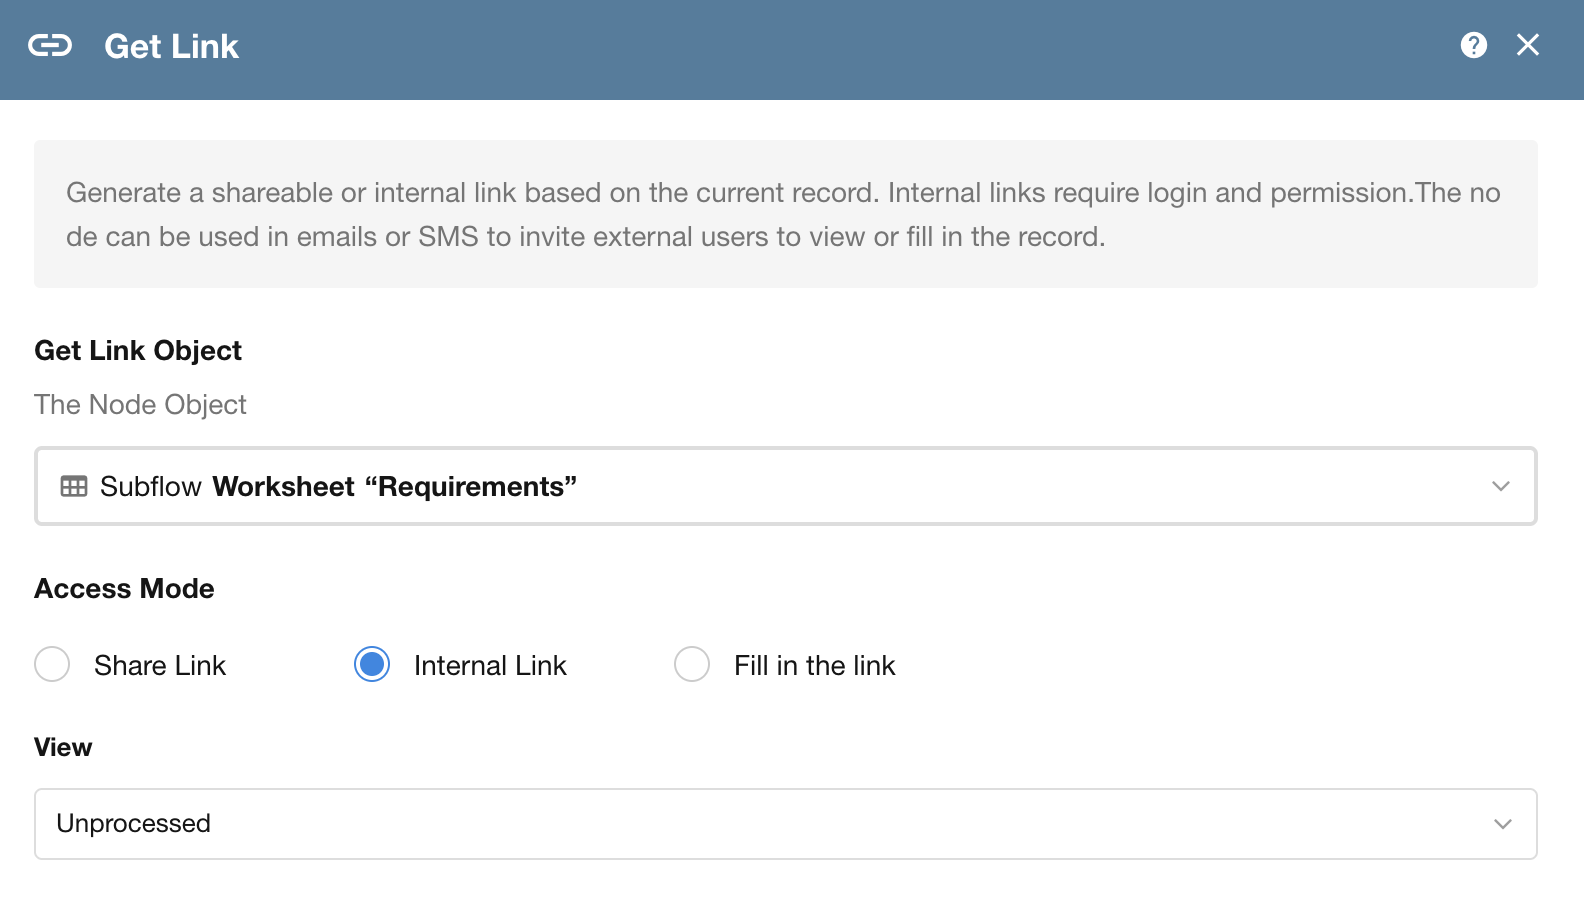Click the gray description info box
The width and height of the screenshot is (1584, 910).
tap(785, 214)
